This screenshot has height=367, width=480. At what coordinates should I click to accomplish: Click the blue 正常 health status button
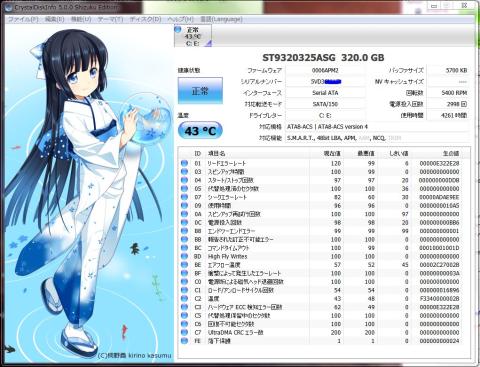[x=200, y=91]
